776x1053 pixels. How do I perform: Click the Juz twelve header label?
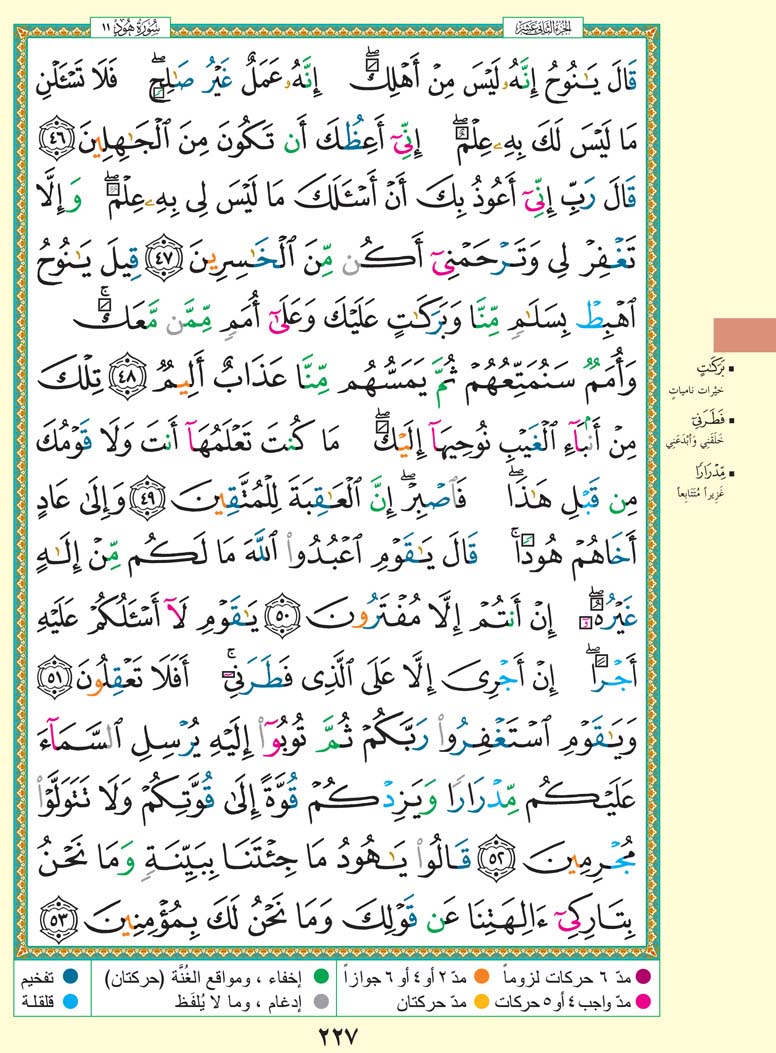point(547,25)
